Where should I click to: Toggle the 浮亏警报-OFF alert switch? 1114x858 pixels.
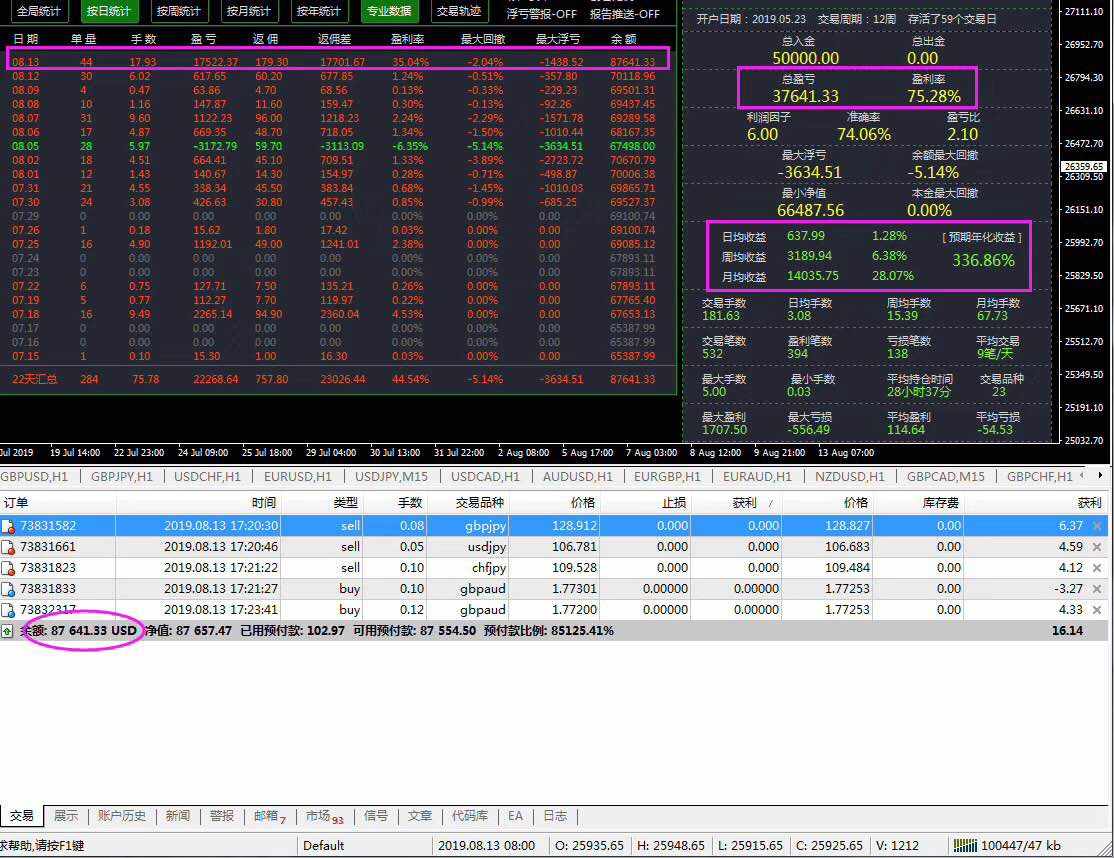tap(541, 13)
